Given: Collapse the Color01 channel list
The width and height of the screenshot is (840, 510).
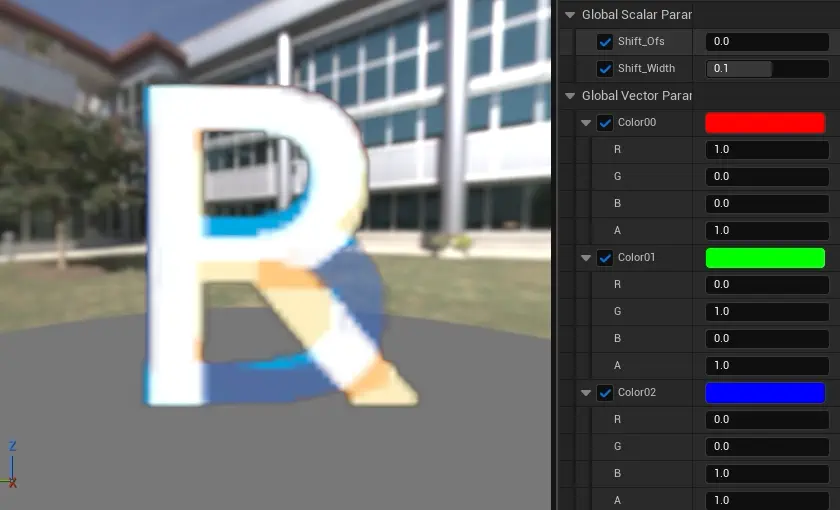Looking at the screenshot, I should point(586,258).
